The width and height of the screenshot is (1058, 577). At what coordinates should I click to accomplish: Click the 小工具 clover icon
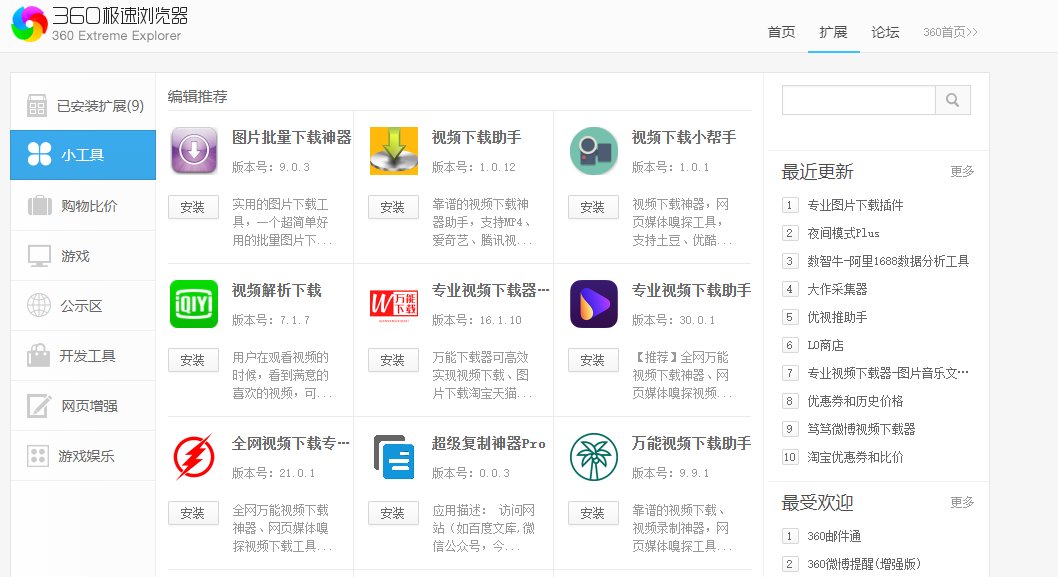coord(39,154)
